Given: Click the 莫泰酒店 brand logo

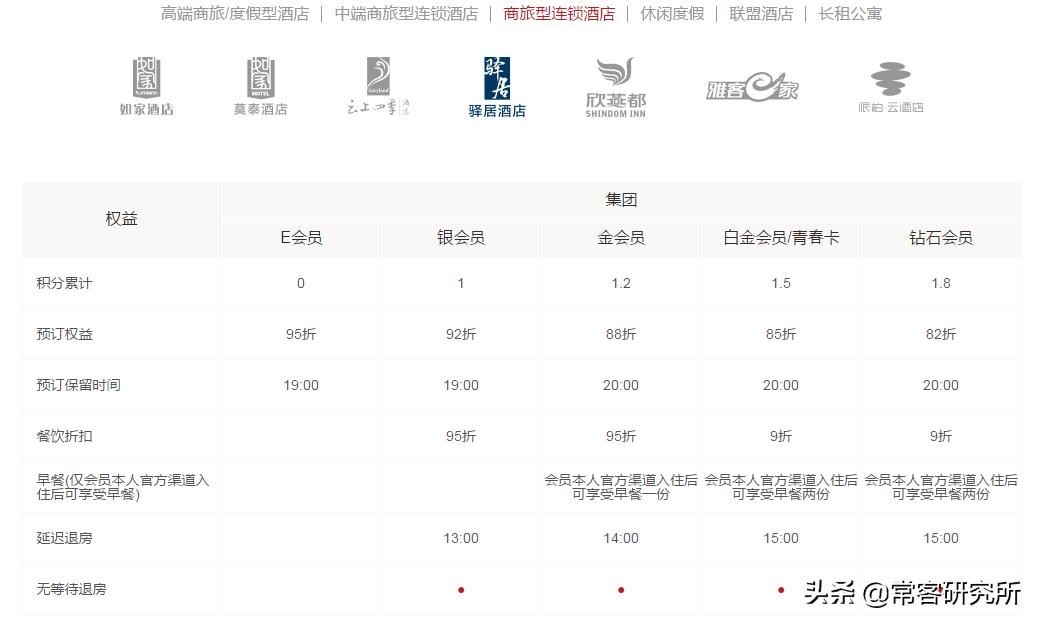Looking at the screenshot, I should [259, 85].
